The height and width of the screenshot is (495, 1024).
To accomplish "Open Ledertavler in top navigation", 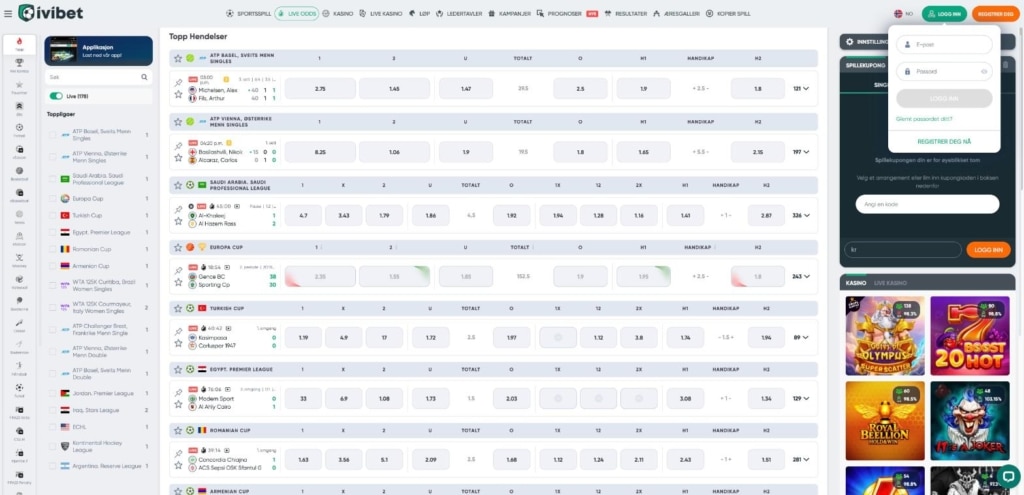I will point(458,13).
